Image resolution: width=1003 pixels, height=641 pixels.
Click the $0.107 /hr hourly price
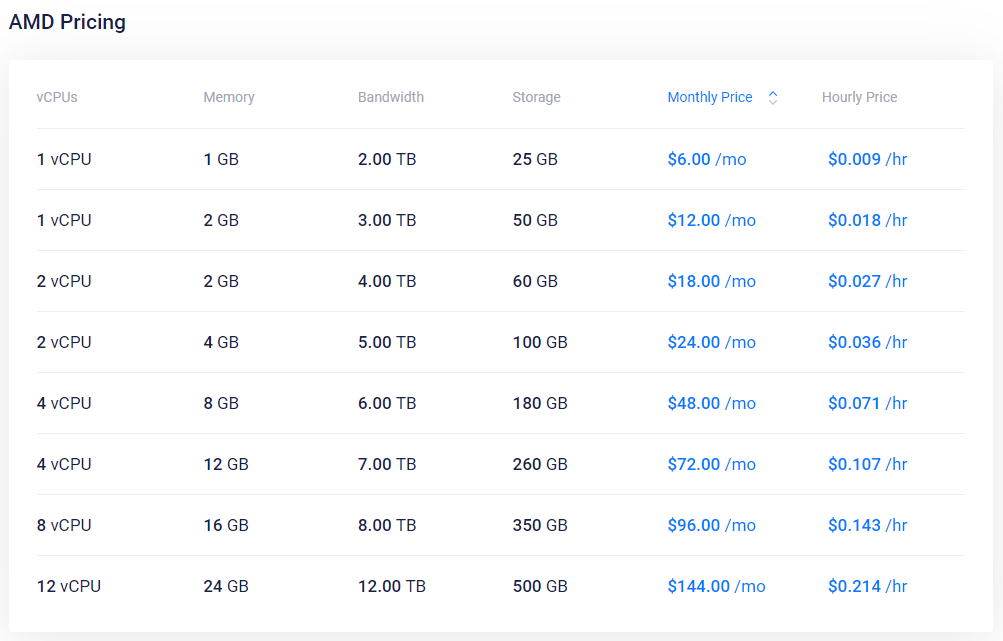(867, 464)
